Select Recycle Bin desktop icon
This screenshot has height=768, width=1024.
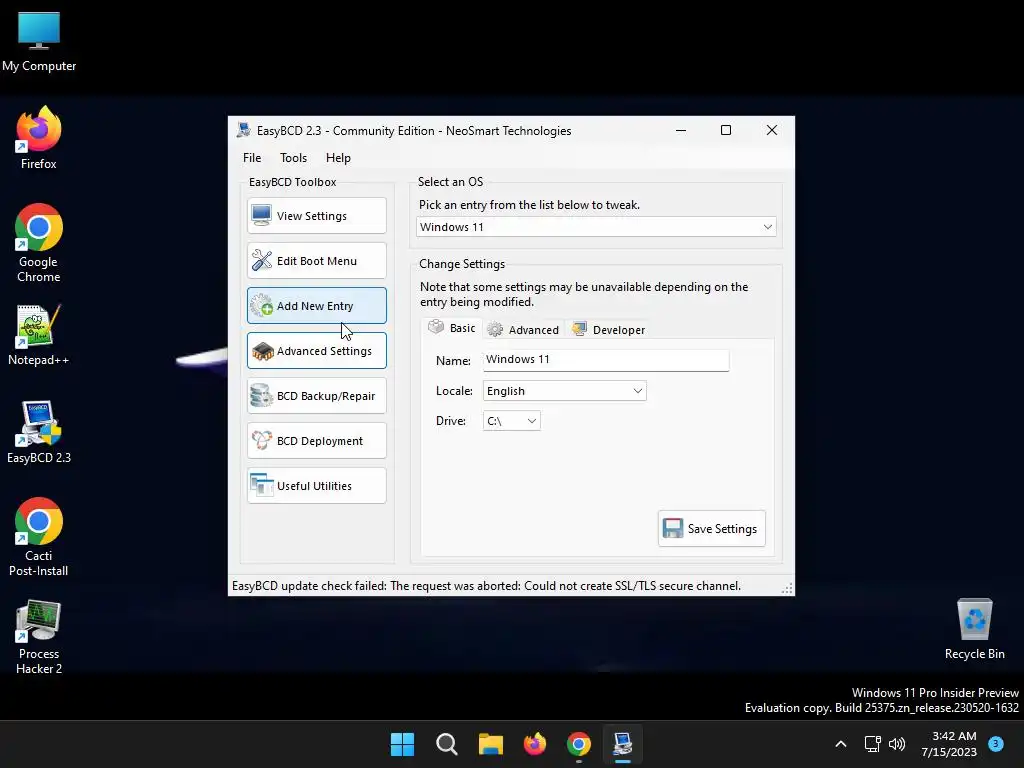coord(974,630)
